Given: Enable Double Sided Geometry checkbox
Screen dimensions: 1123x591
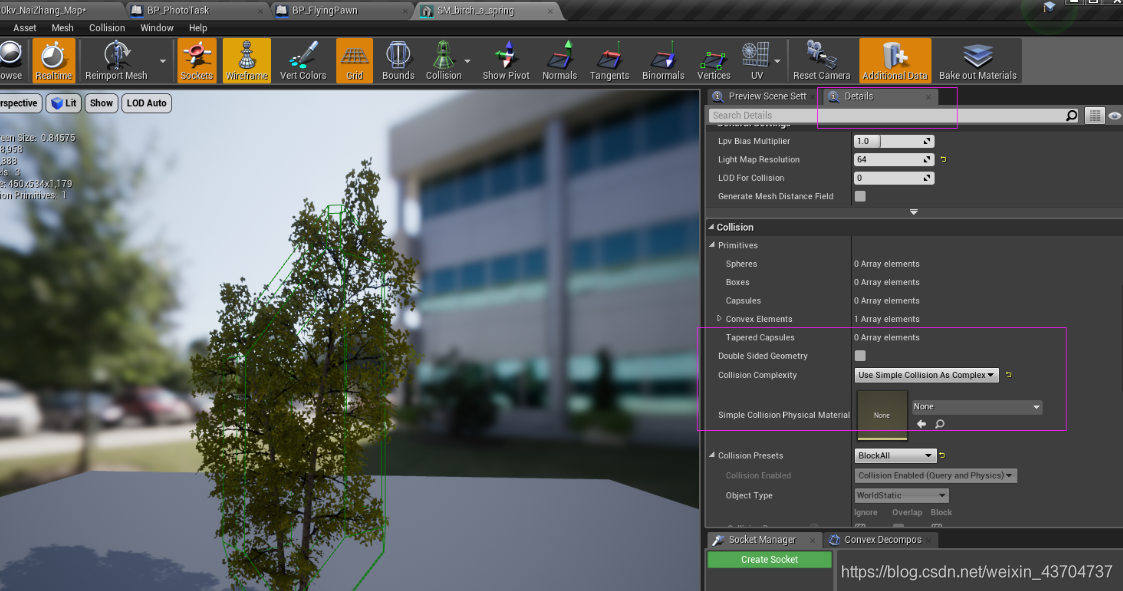Looking at the screenshot, I should coord(860,356).
